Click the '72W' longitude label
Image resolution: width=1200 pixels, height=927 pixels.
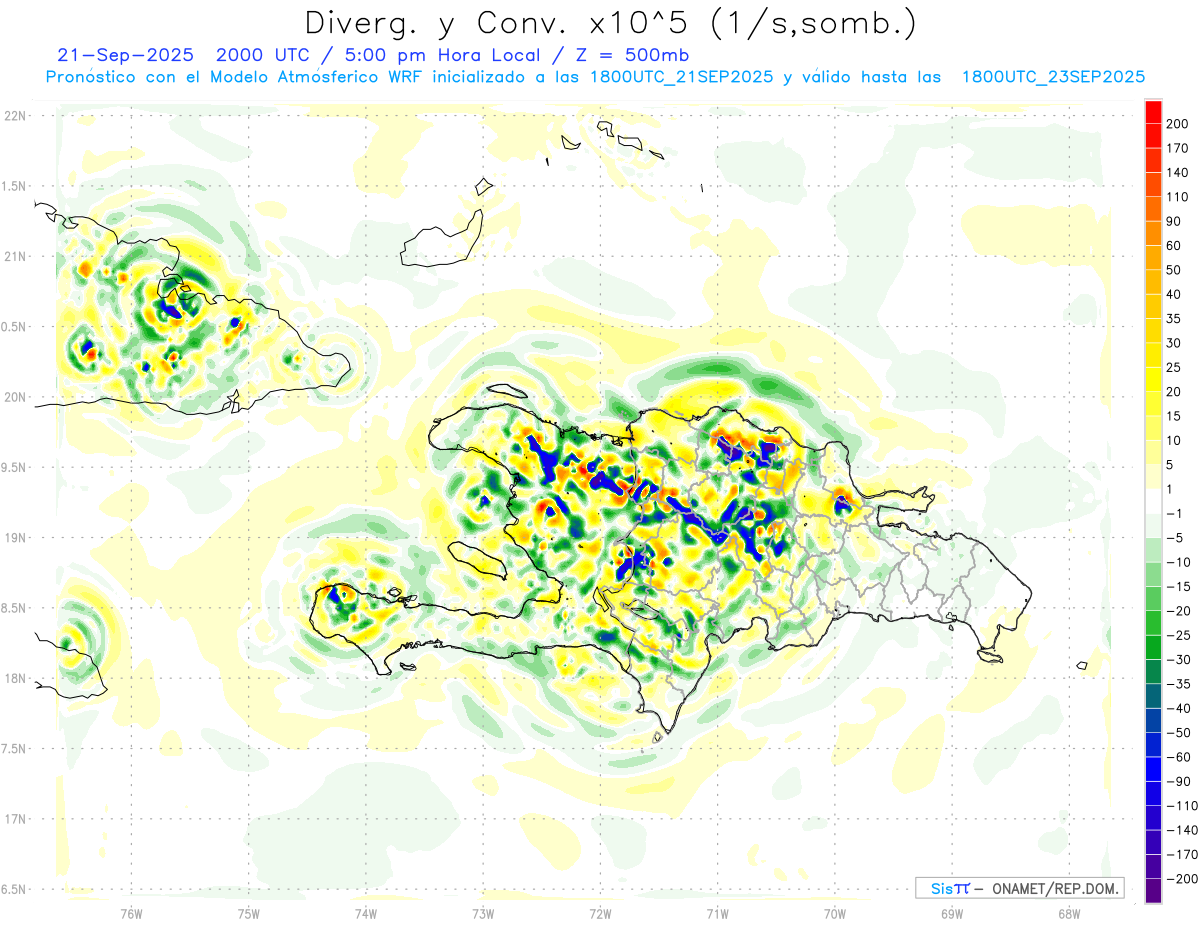click(x=600, y=913)
